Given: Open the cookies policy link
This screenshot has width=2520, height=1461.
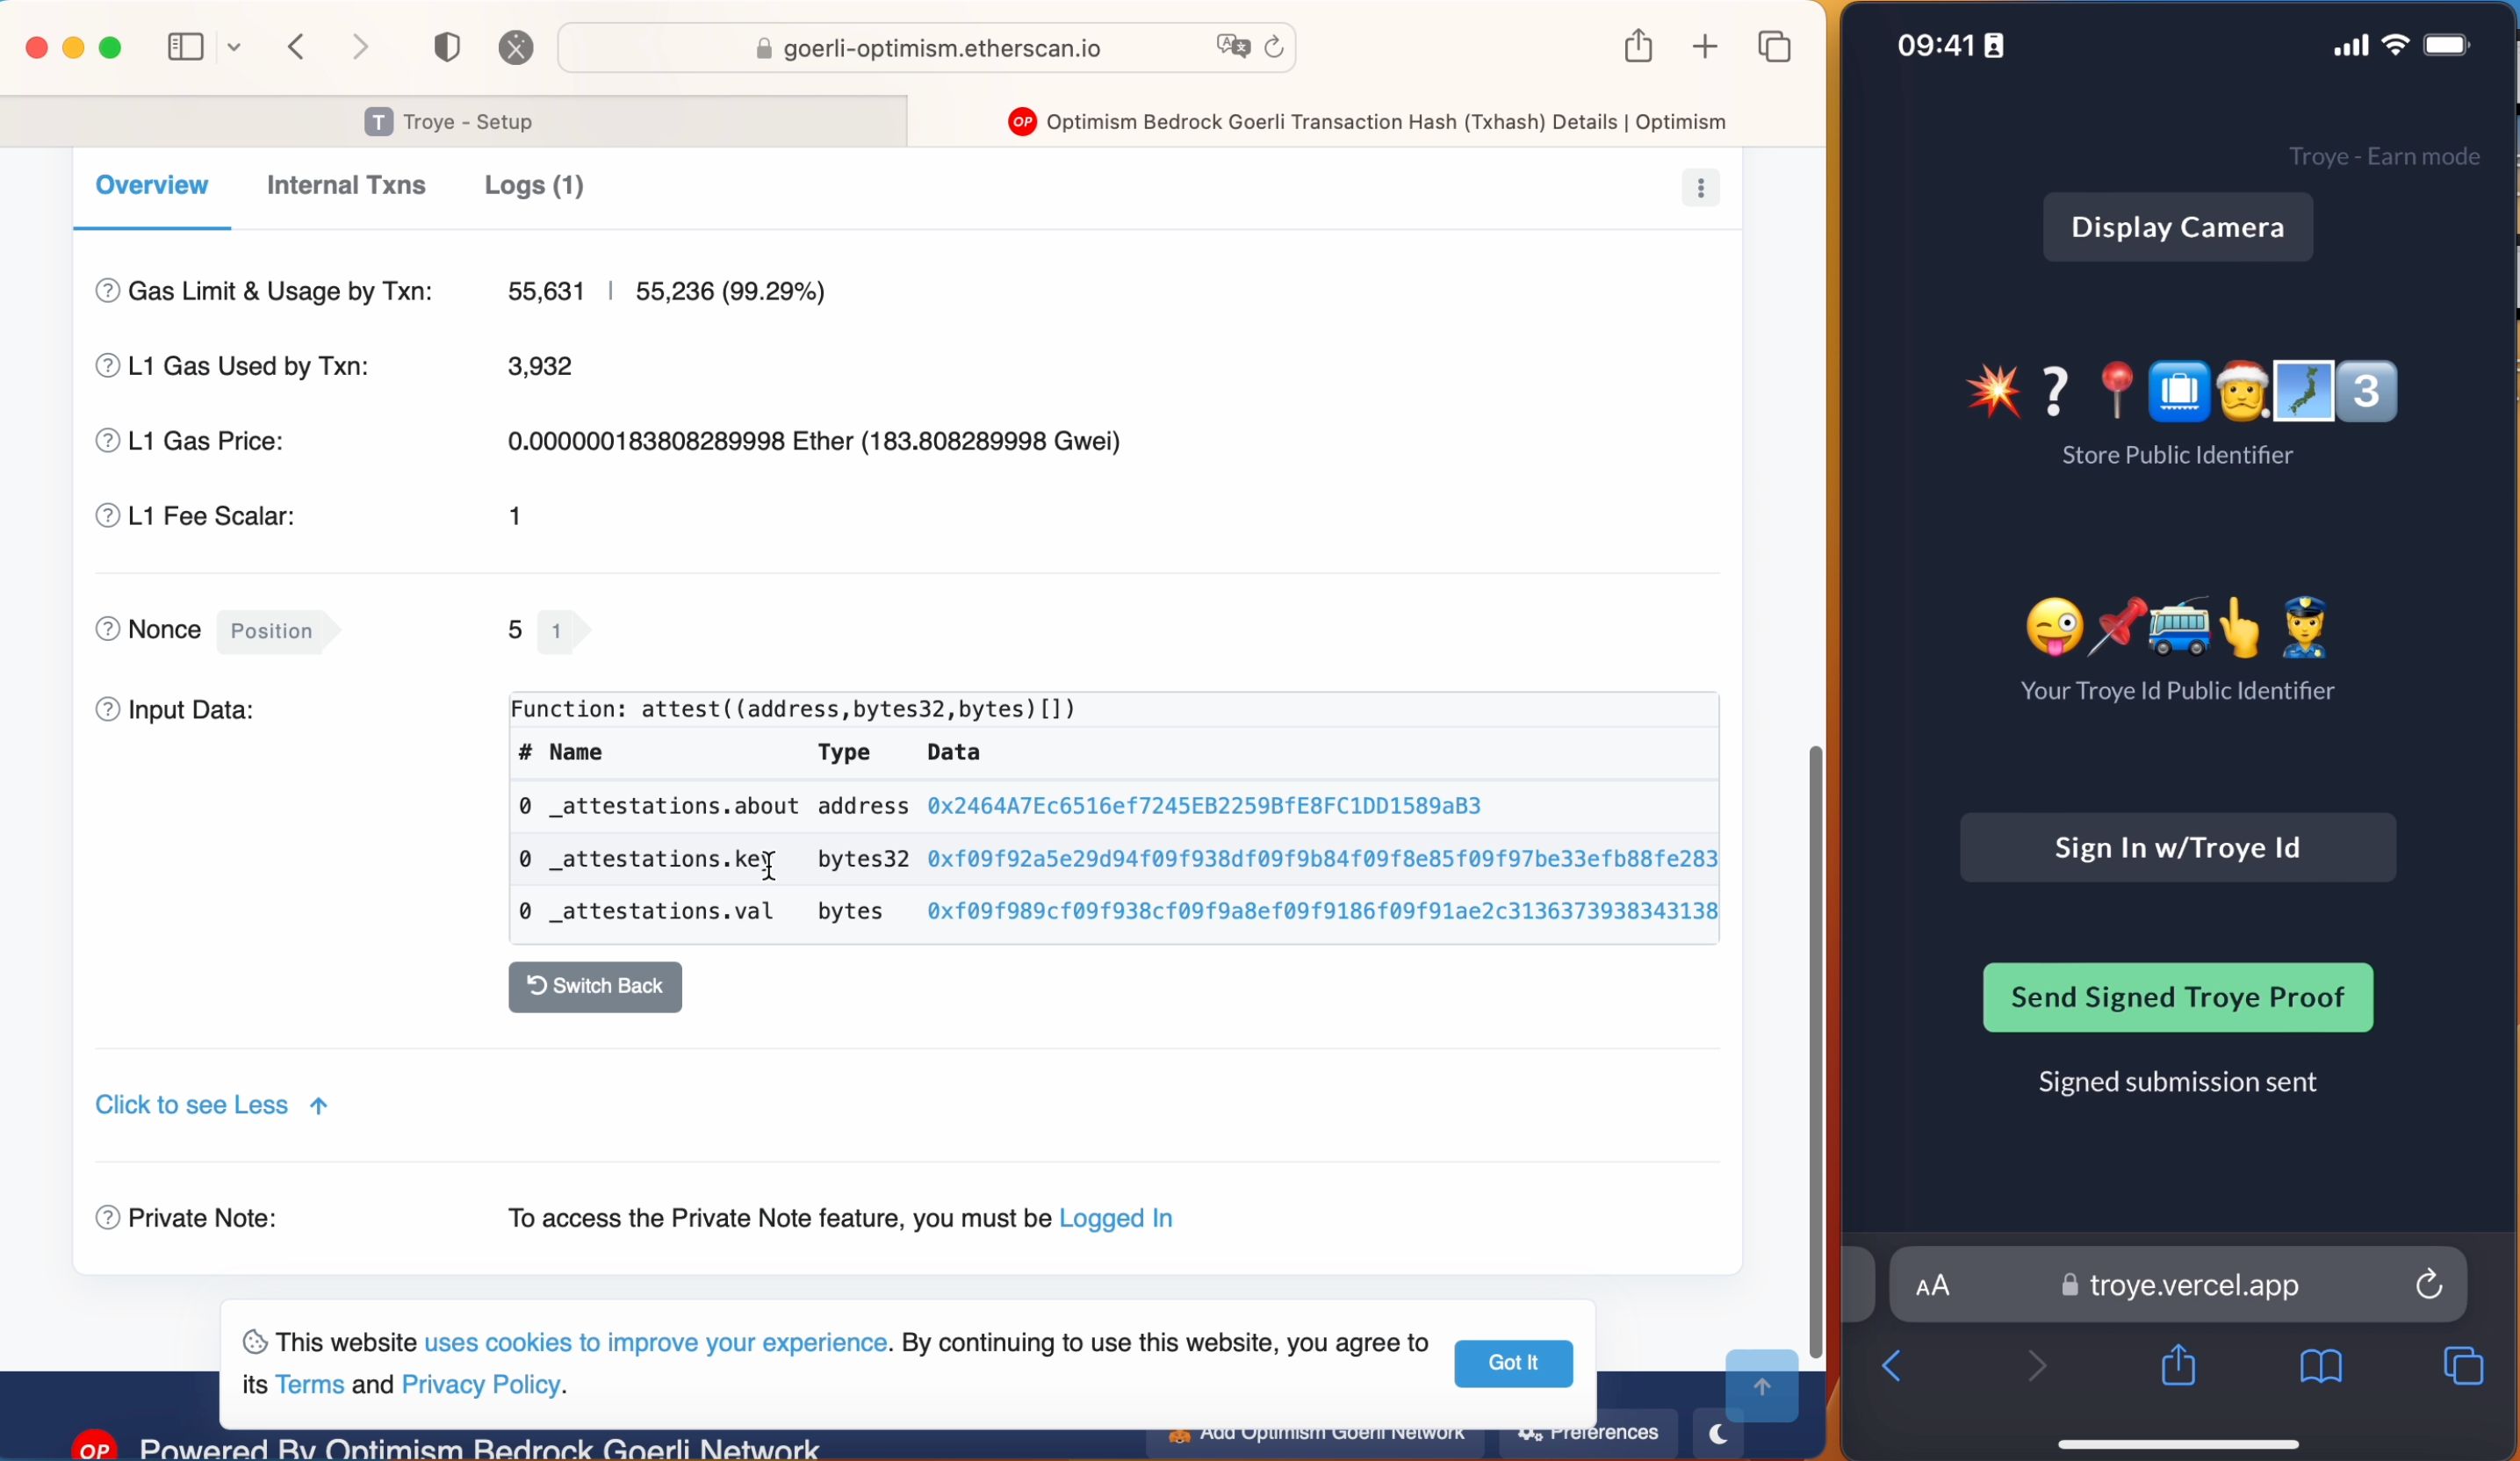Looking at the screenshot, I should click(x=655, y=1342).
